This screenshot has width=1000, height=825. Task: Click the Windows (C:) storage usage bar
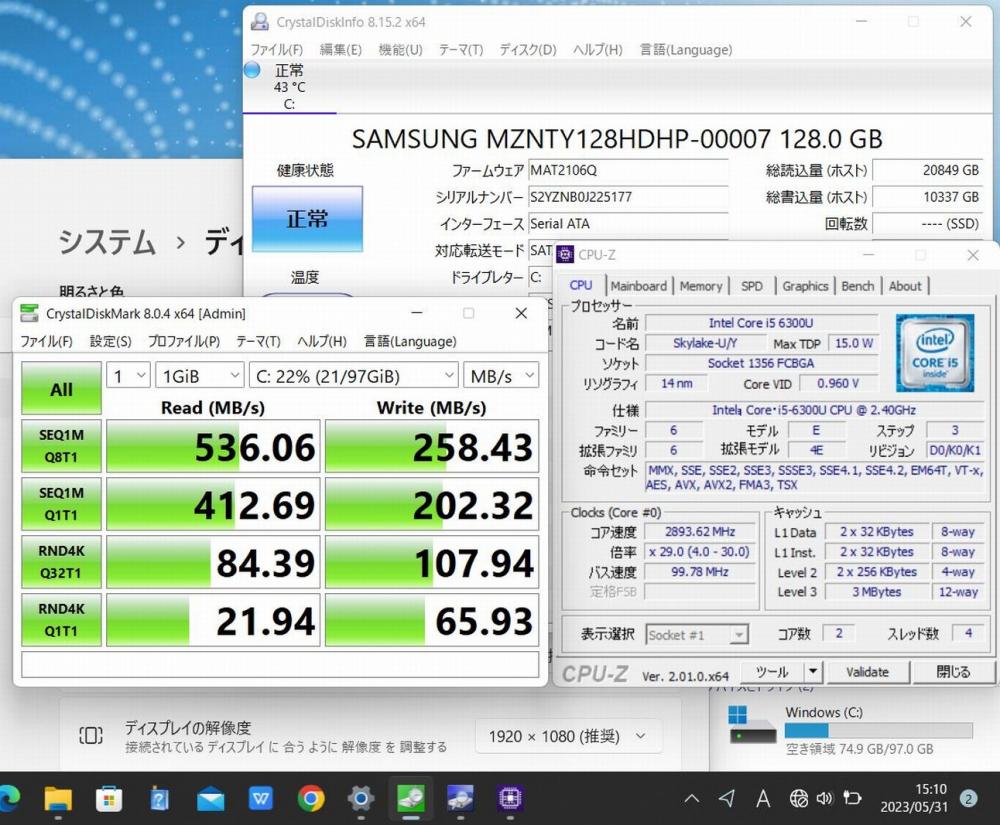pos(878,730)
